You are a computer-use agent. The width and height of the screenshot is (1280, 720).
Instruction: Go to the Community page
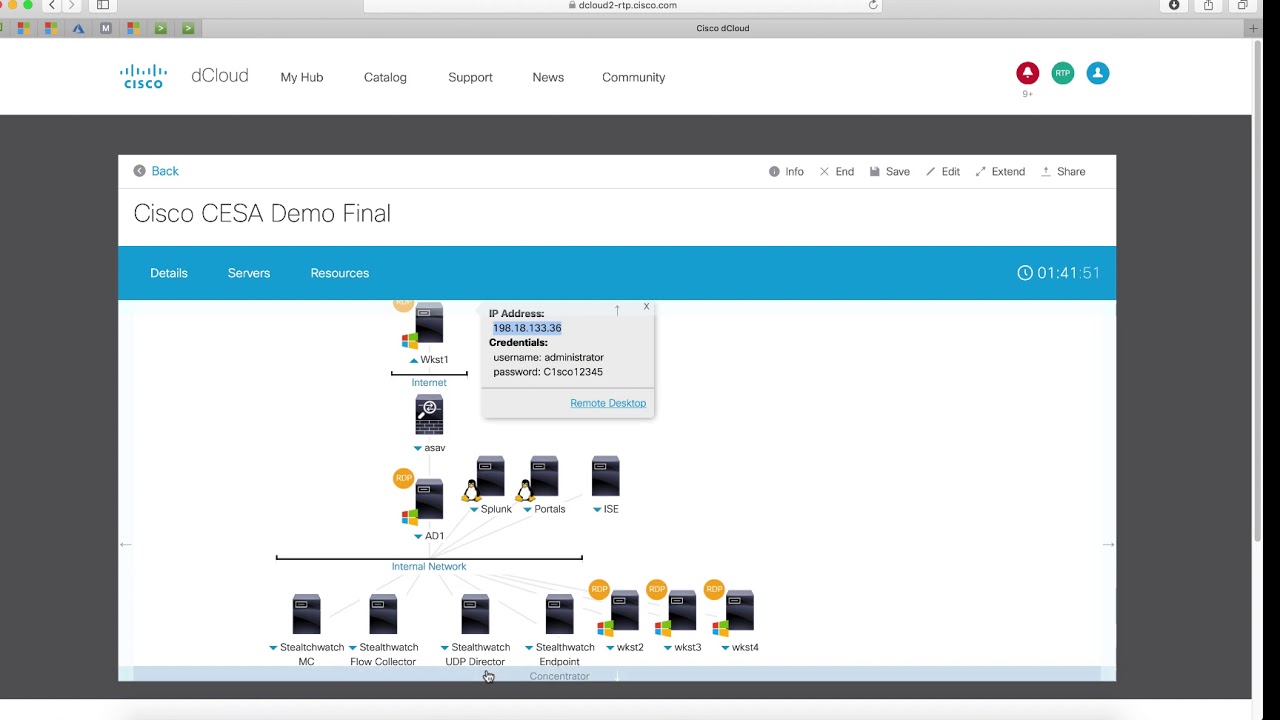coord(634,77)
